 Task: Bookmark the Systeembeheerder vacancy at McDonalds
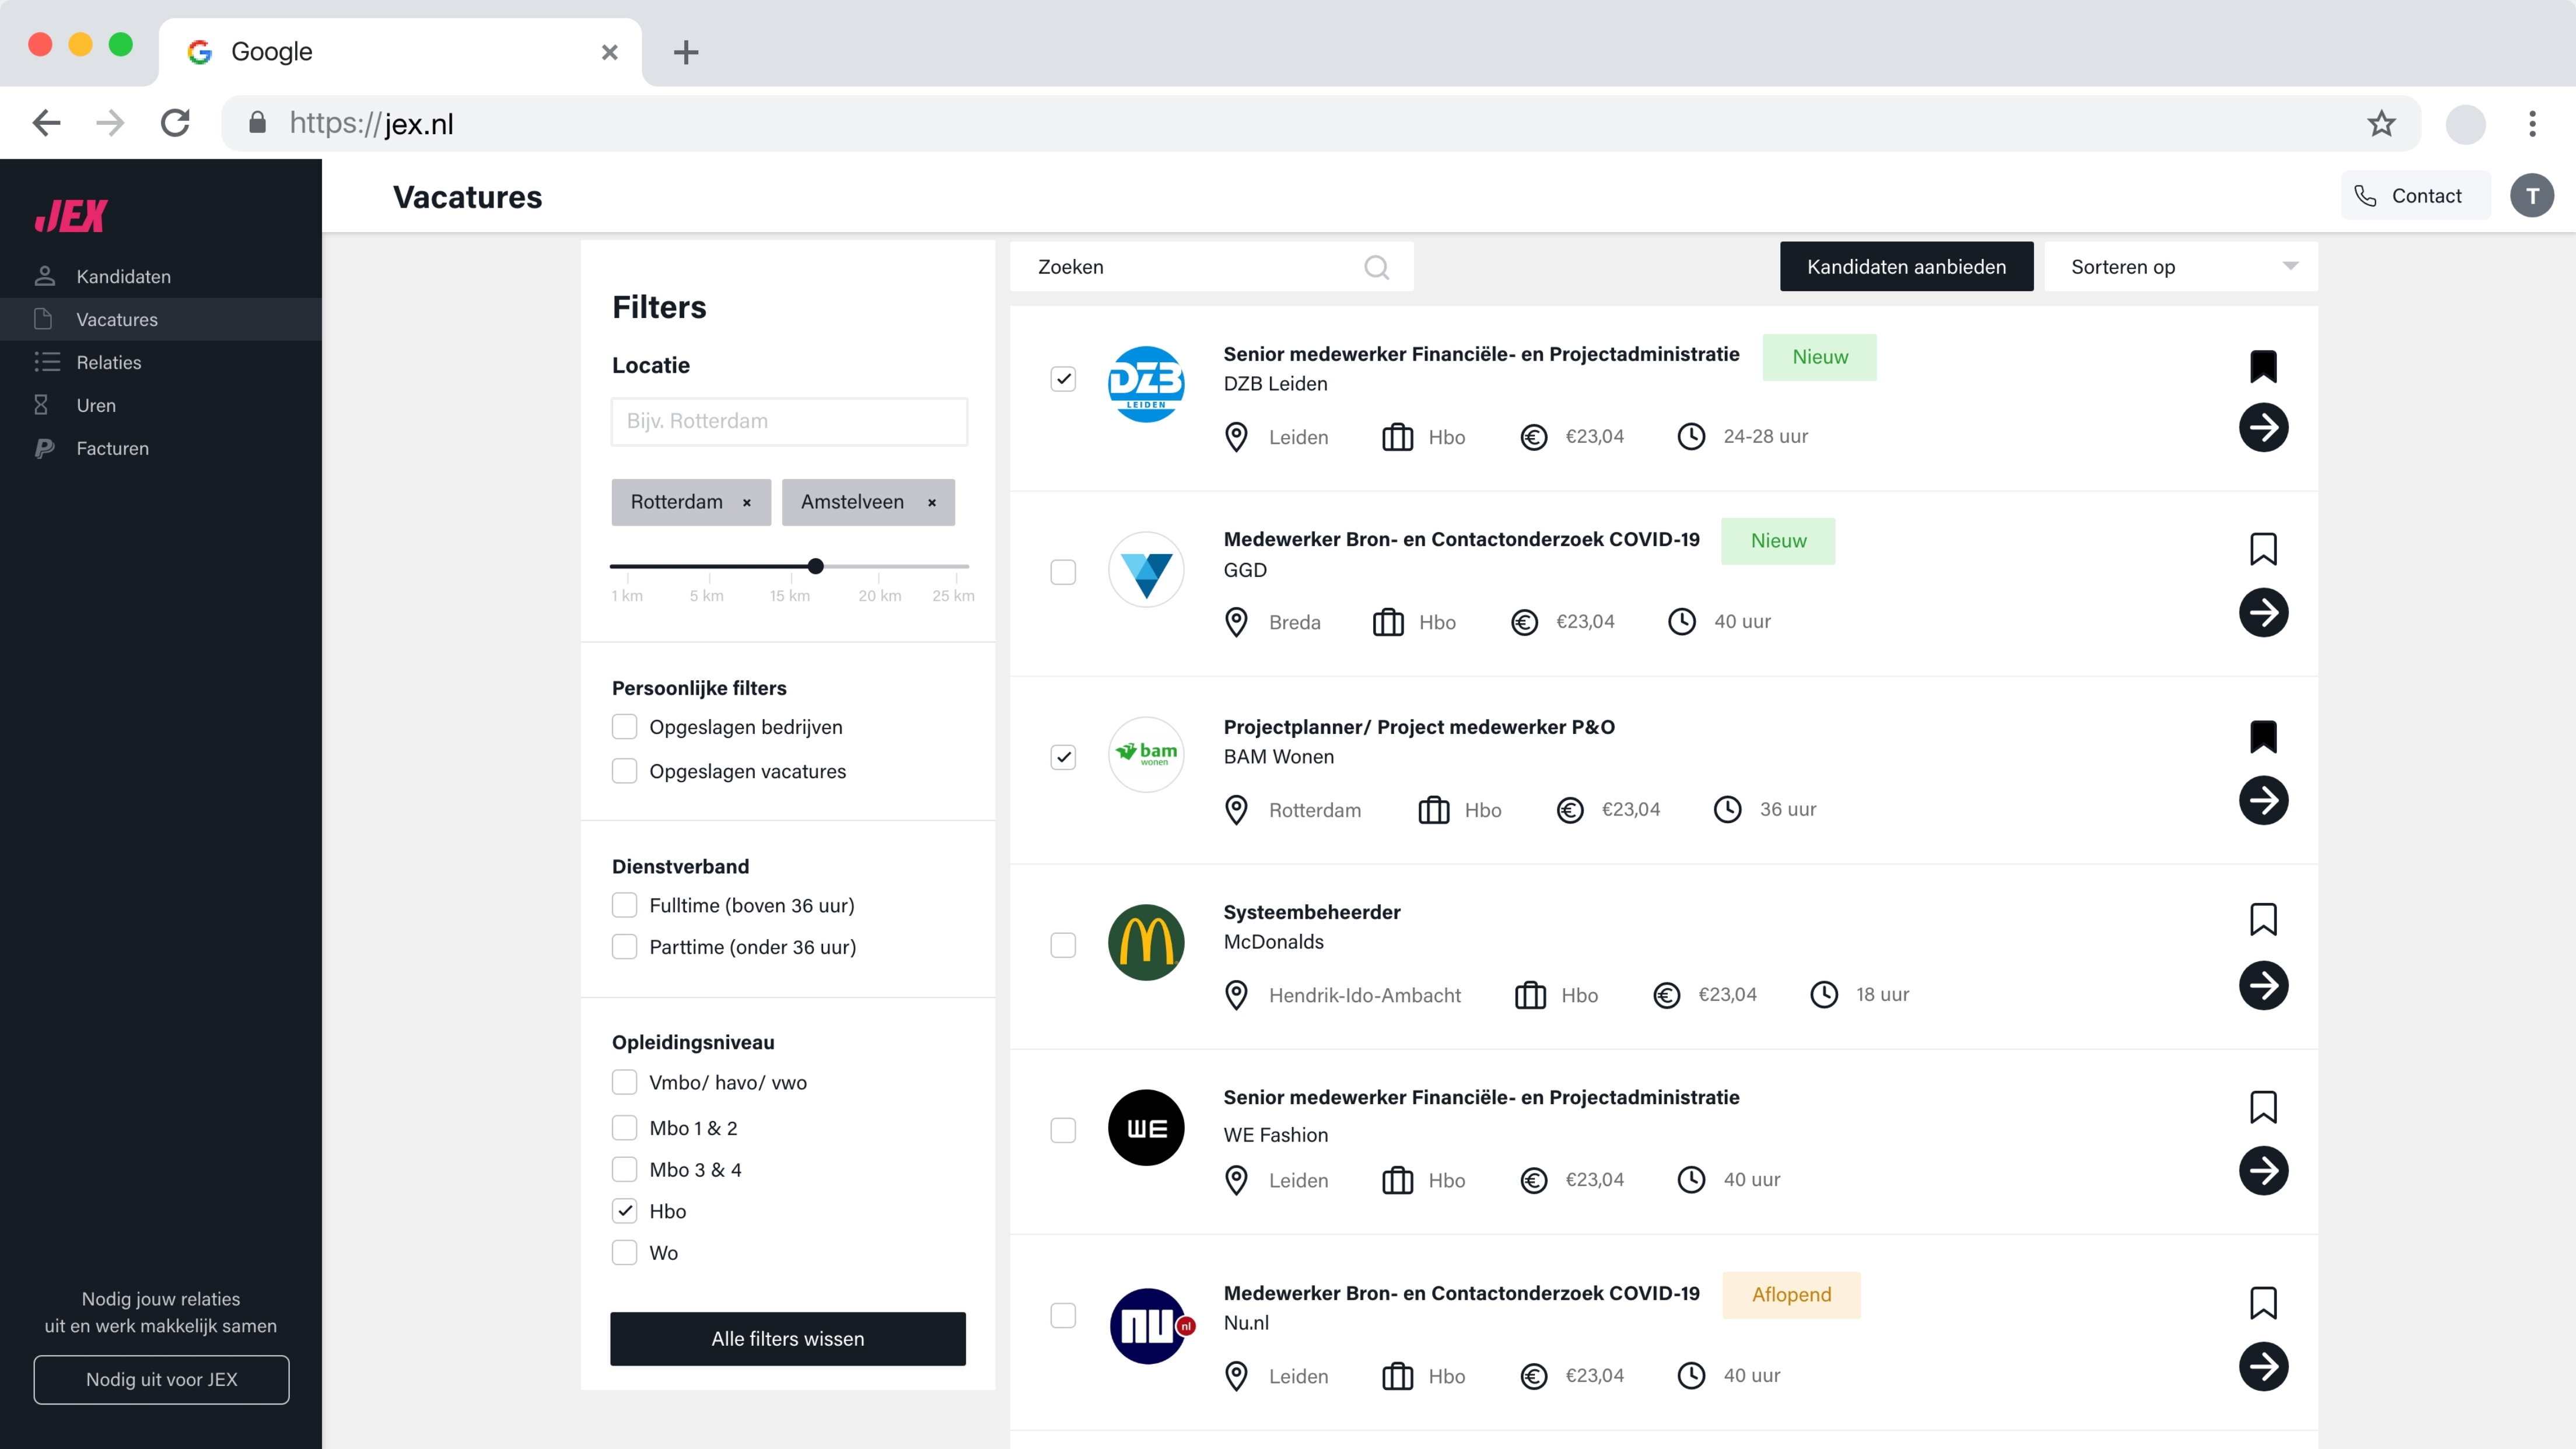(x=2264, y=919)
